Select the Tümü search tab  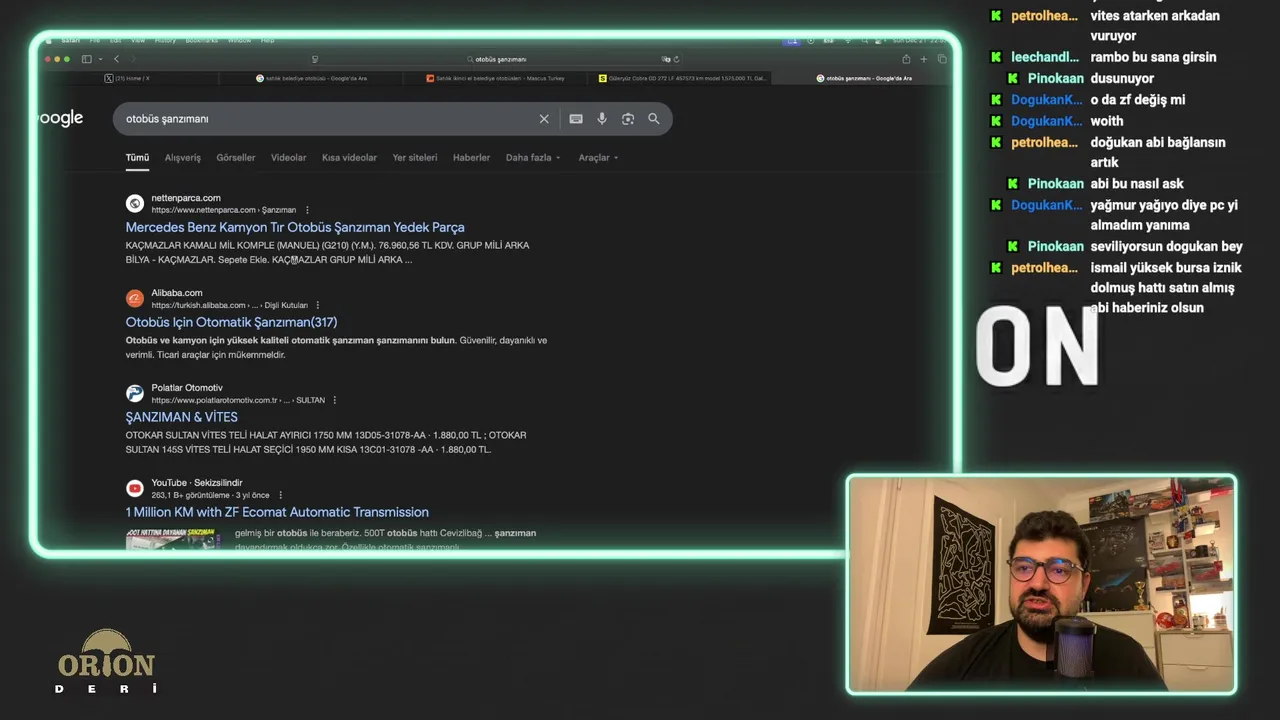[137, 158]
